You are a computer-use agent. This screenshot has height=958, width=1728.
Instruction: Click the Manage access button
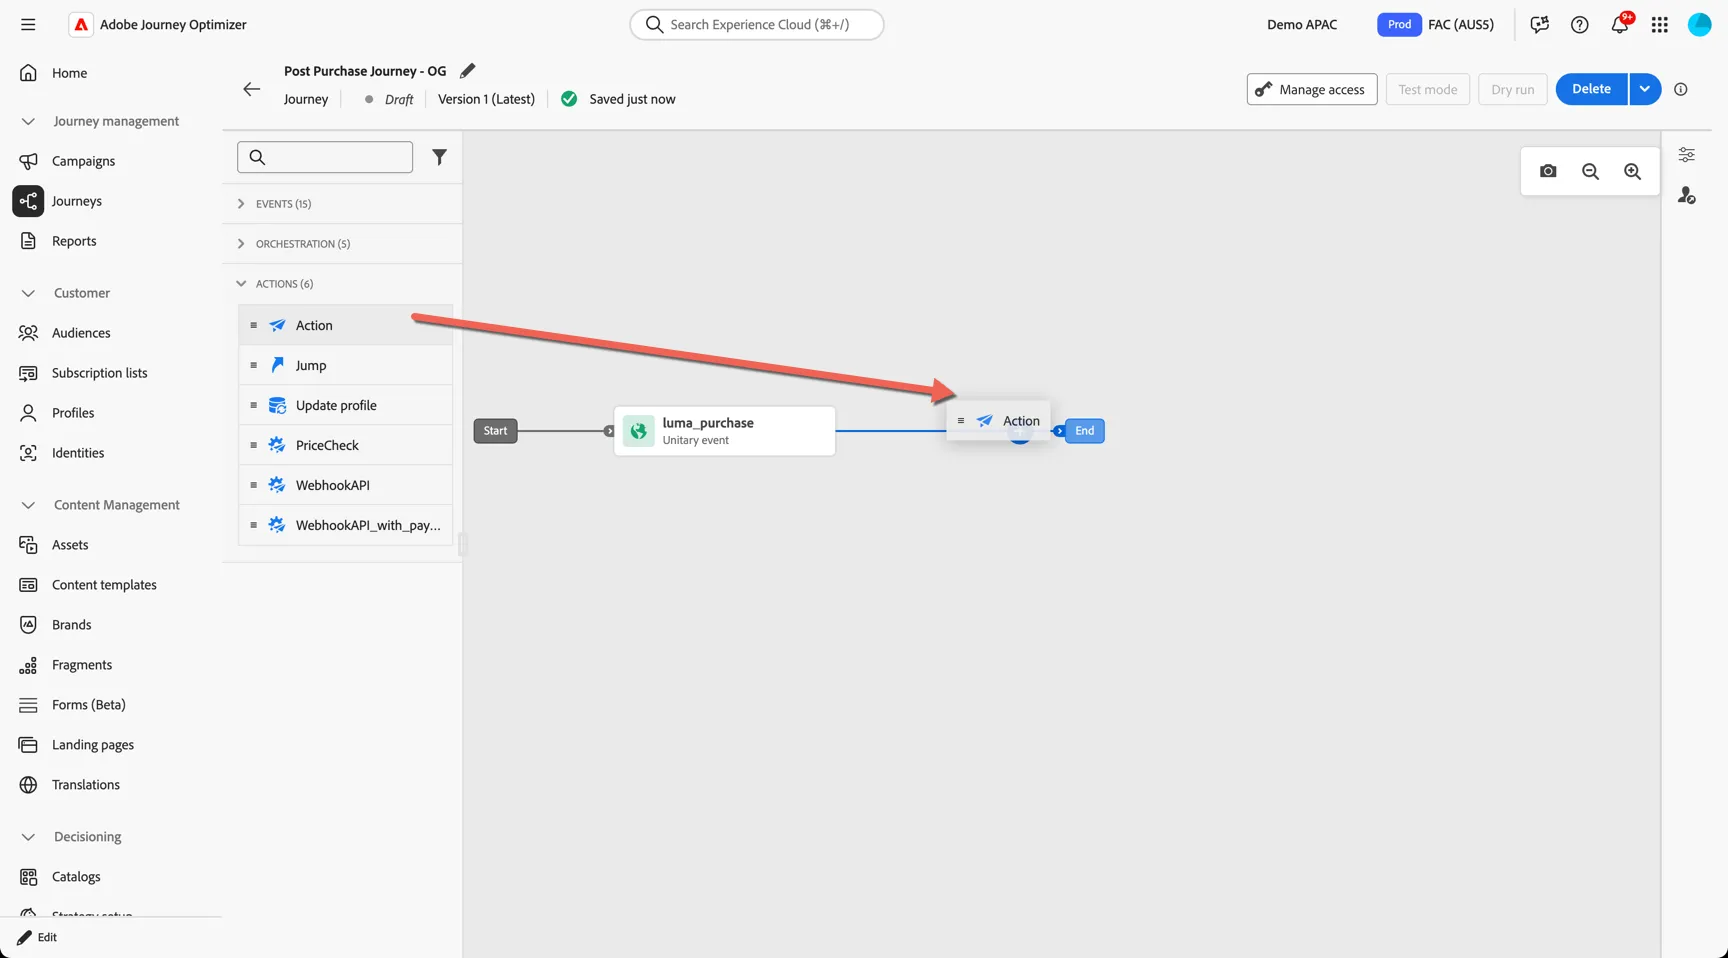(x=1311, y=89)
